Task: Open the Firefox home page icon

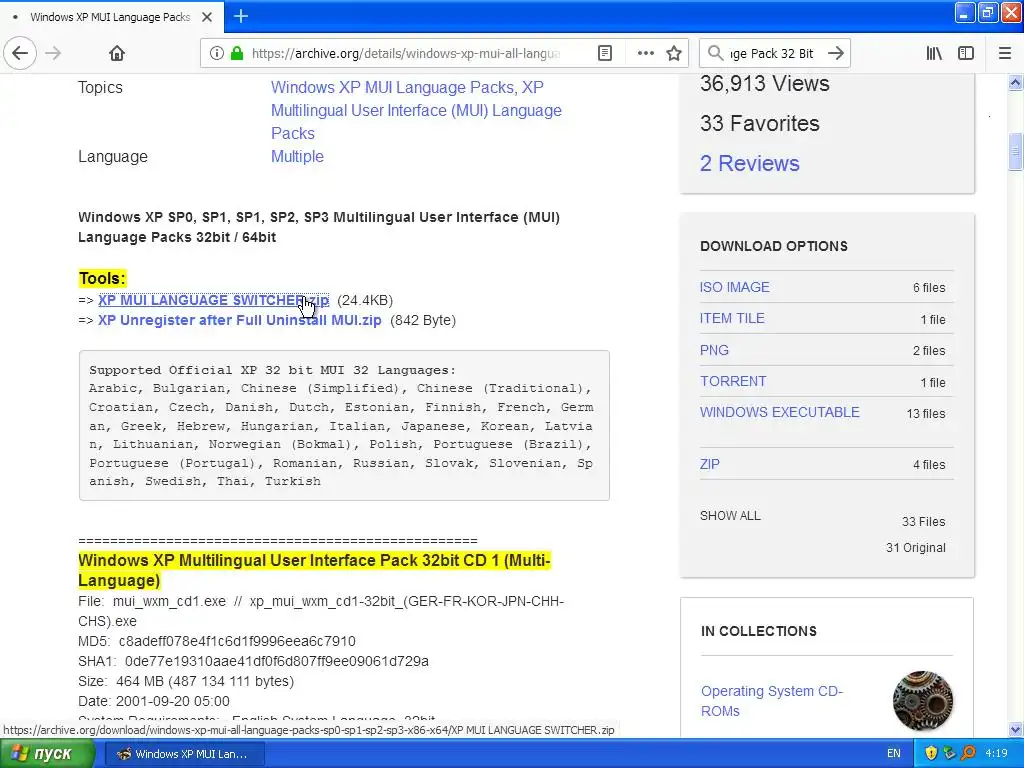Action: click(117, 53)
